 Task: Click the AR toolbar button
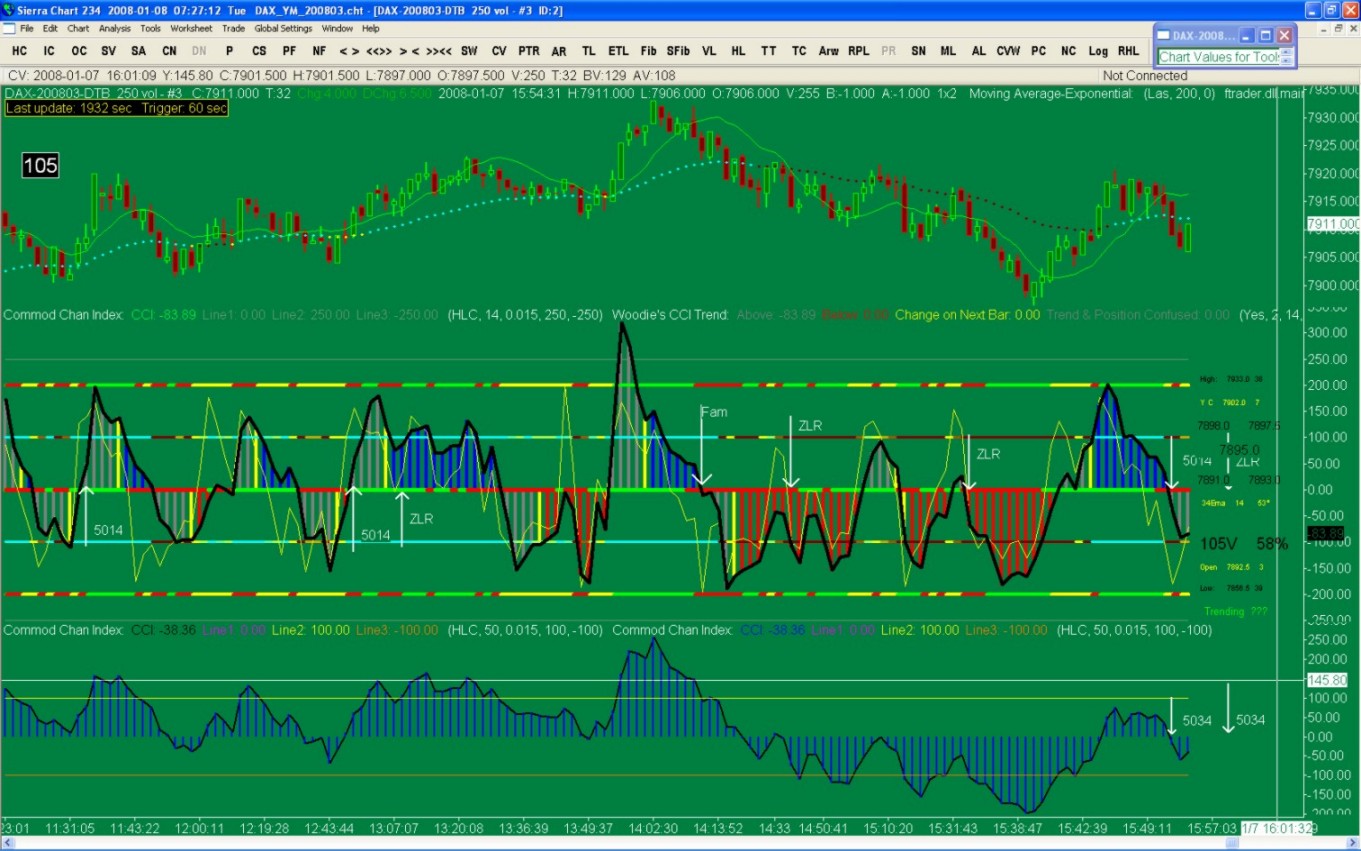(559, 51)
